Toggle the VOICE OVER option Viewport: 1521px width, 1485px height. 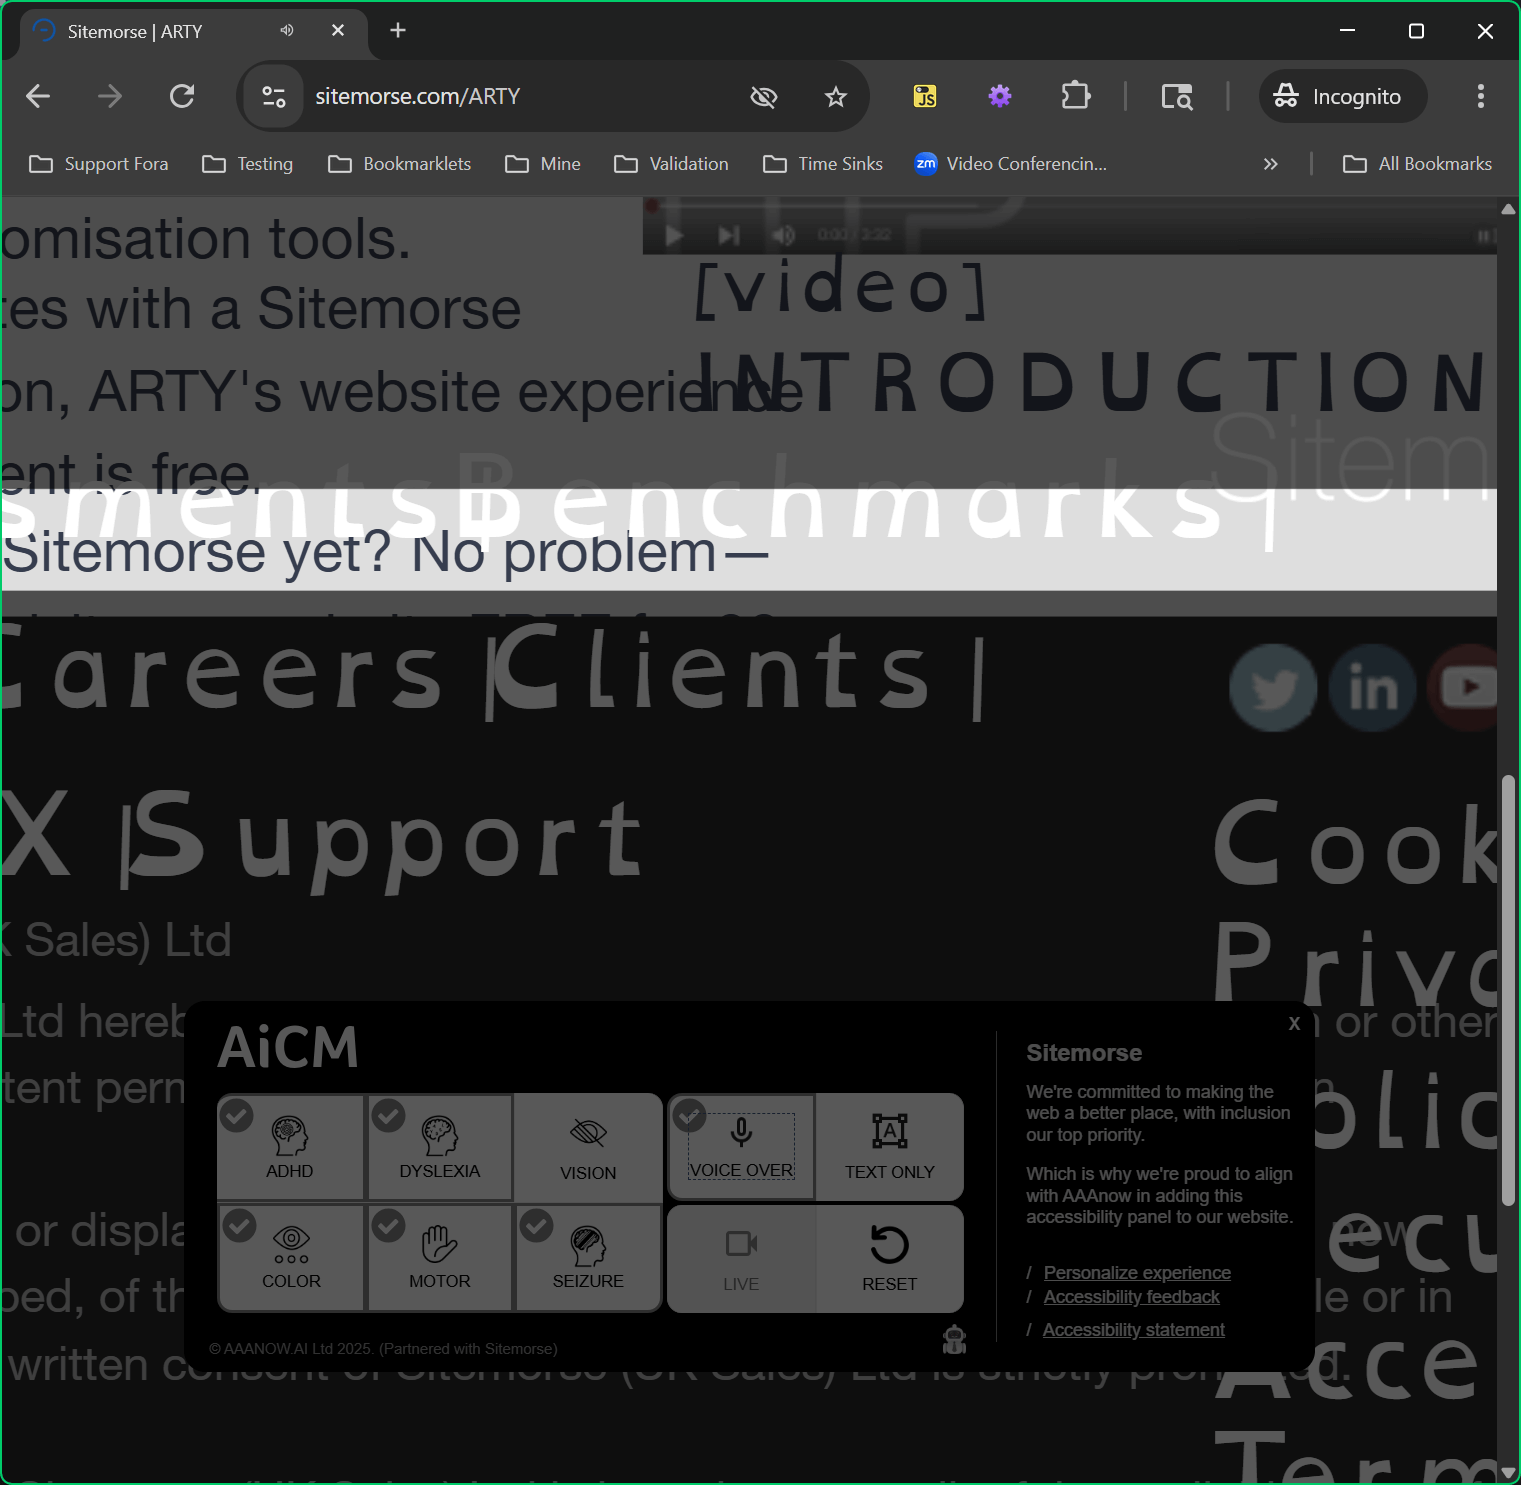[741, 1147]
